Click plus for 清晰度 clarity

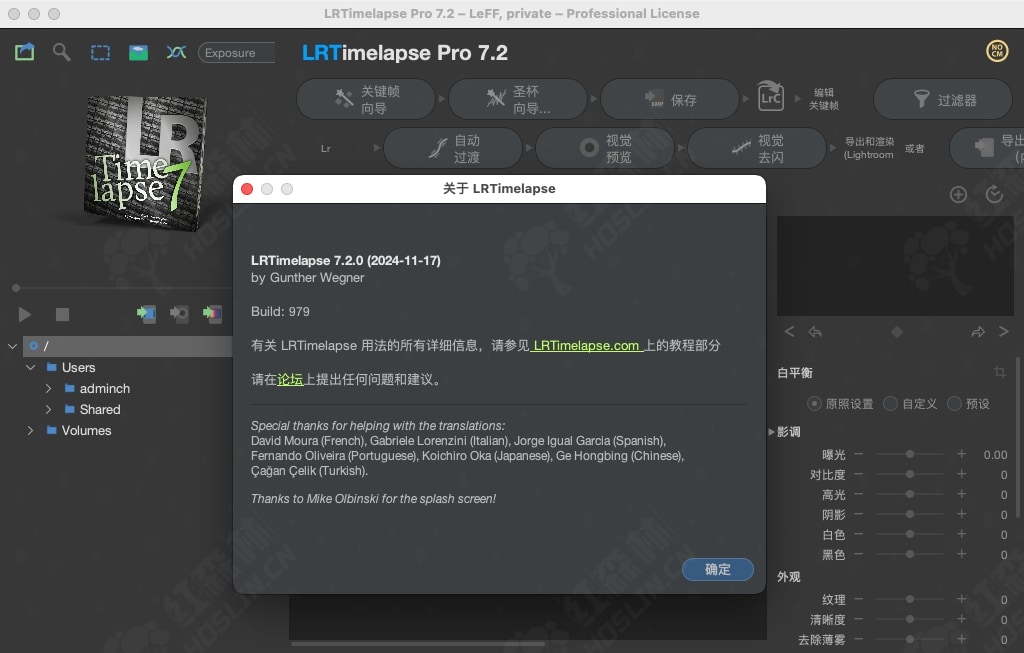(x=961, y=618)
